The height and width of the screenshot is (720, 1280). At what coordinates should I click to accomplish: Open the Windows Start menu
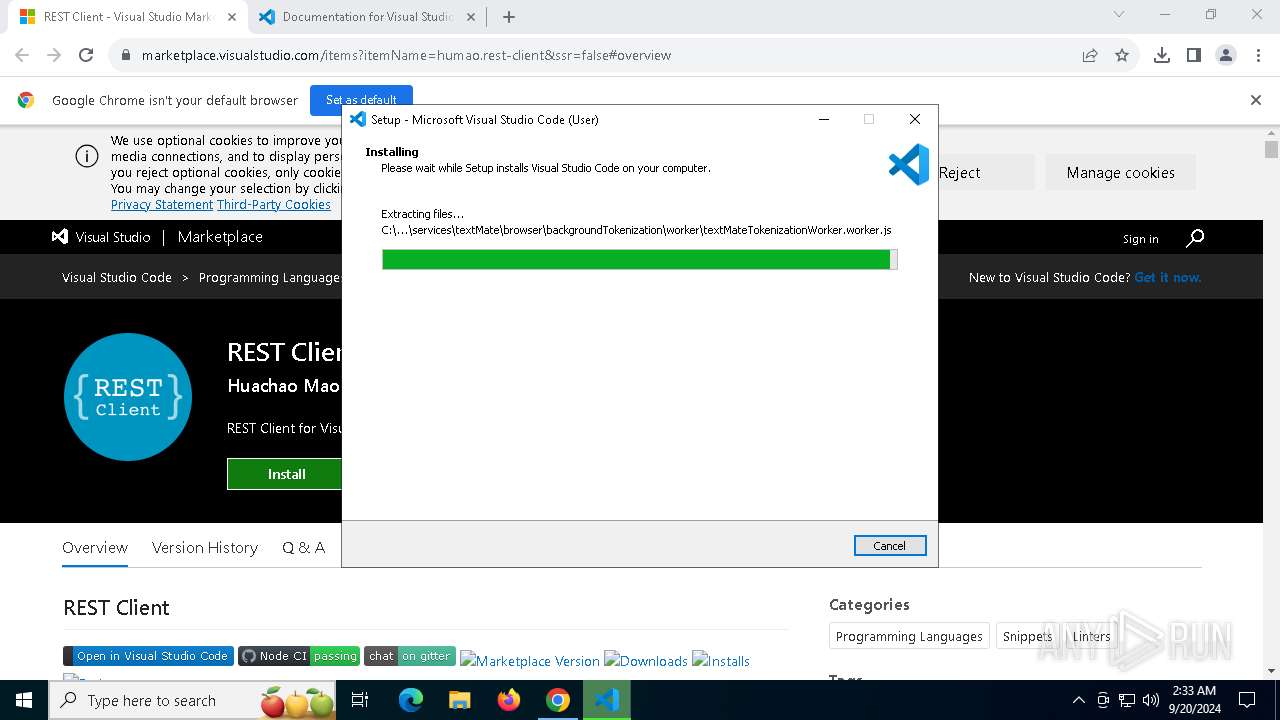[x=24, y=700]
